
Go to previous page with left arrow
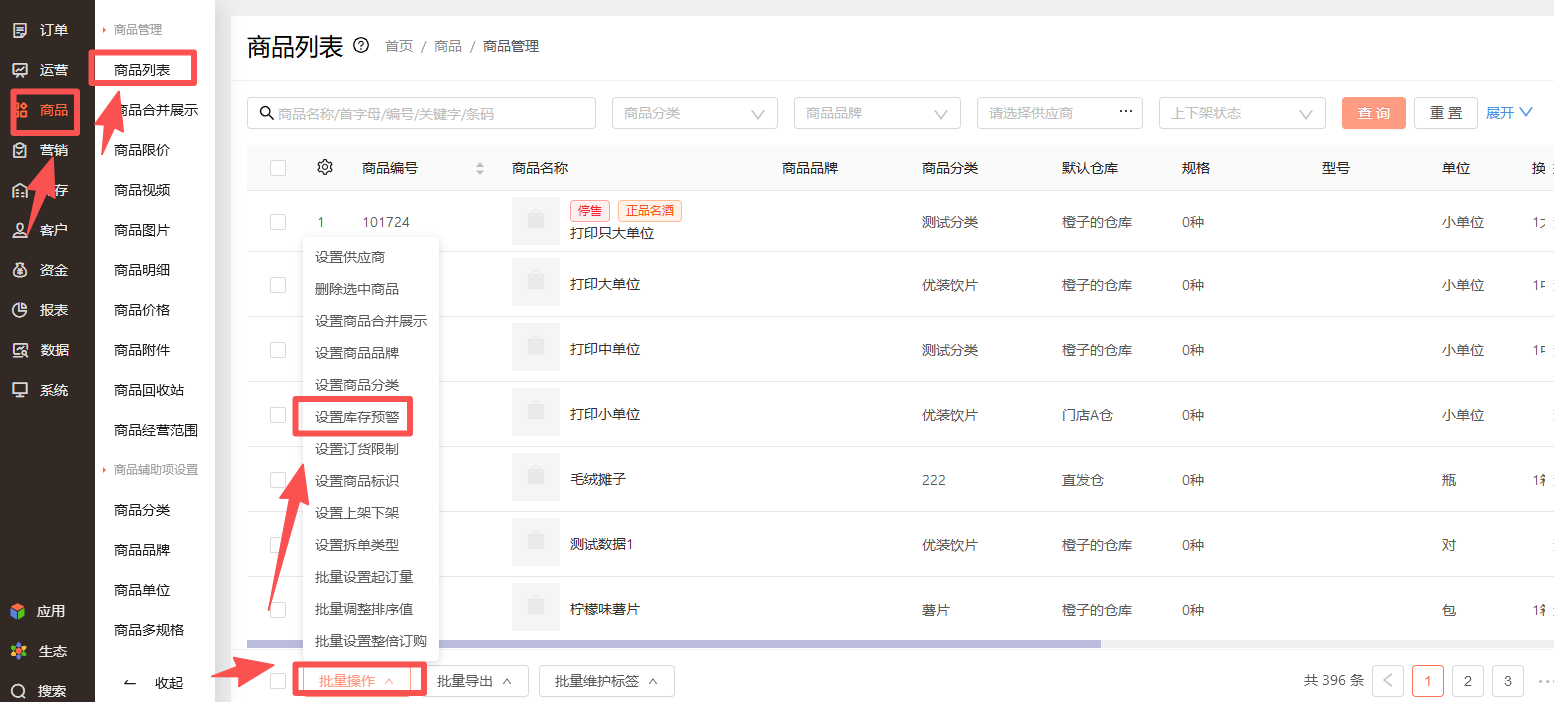point(1388,681)
